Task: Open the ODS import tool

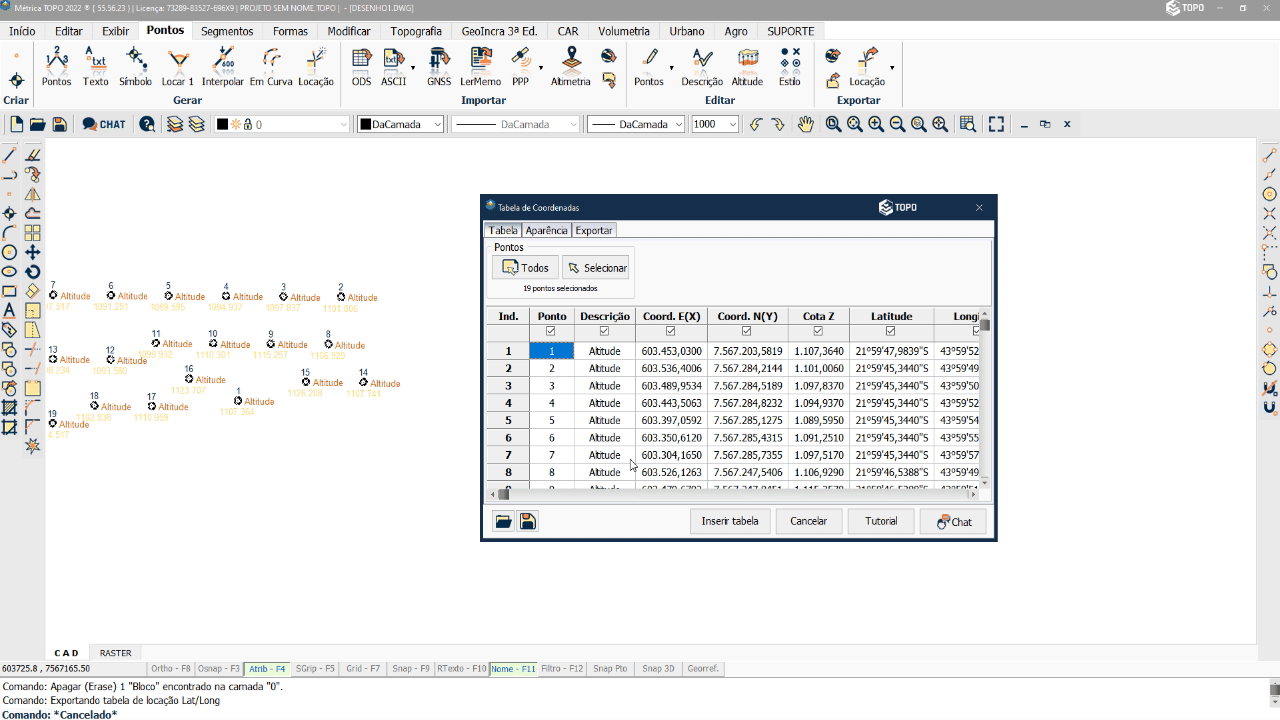Action: (x=361, y=66)
